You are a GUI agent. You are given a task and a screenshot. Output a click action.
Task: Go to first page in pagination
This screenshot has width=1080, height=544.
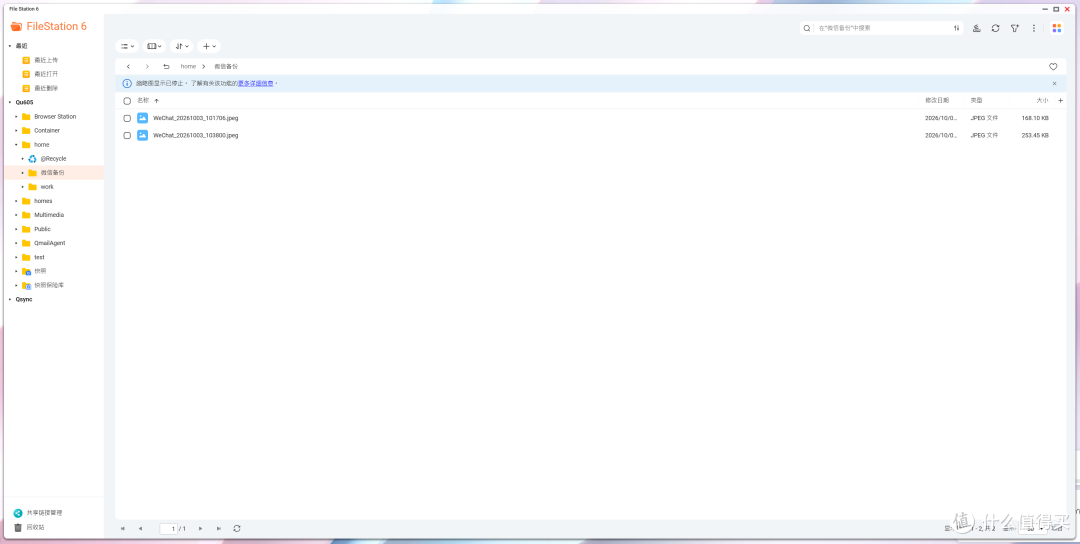point(123,528)
